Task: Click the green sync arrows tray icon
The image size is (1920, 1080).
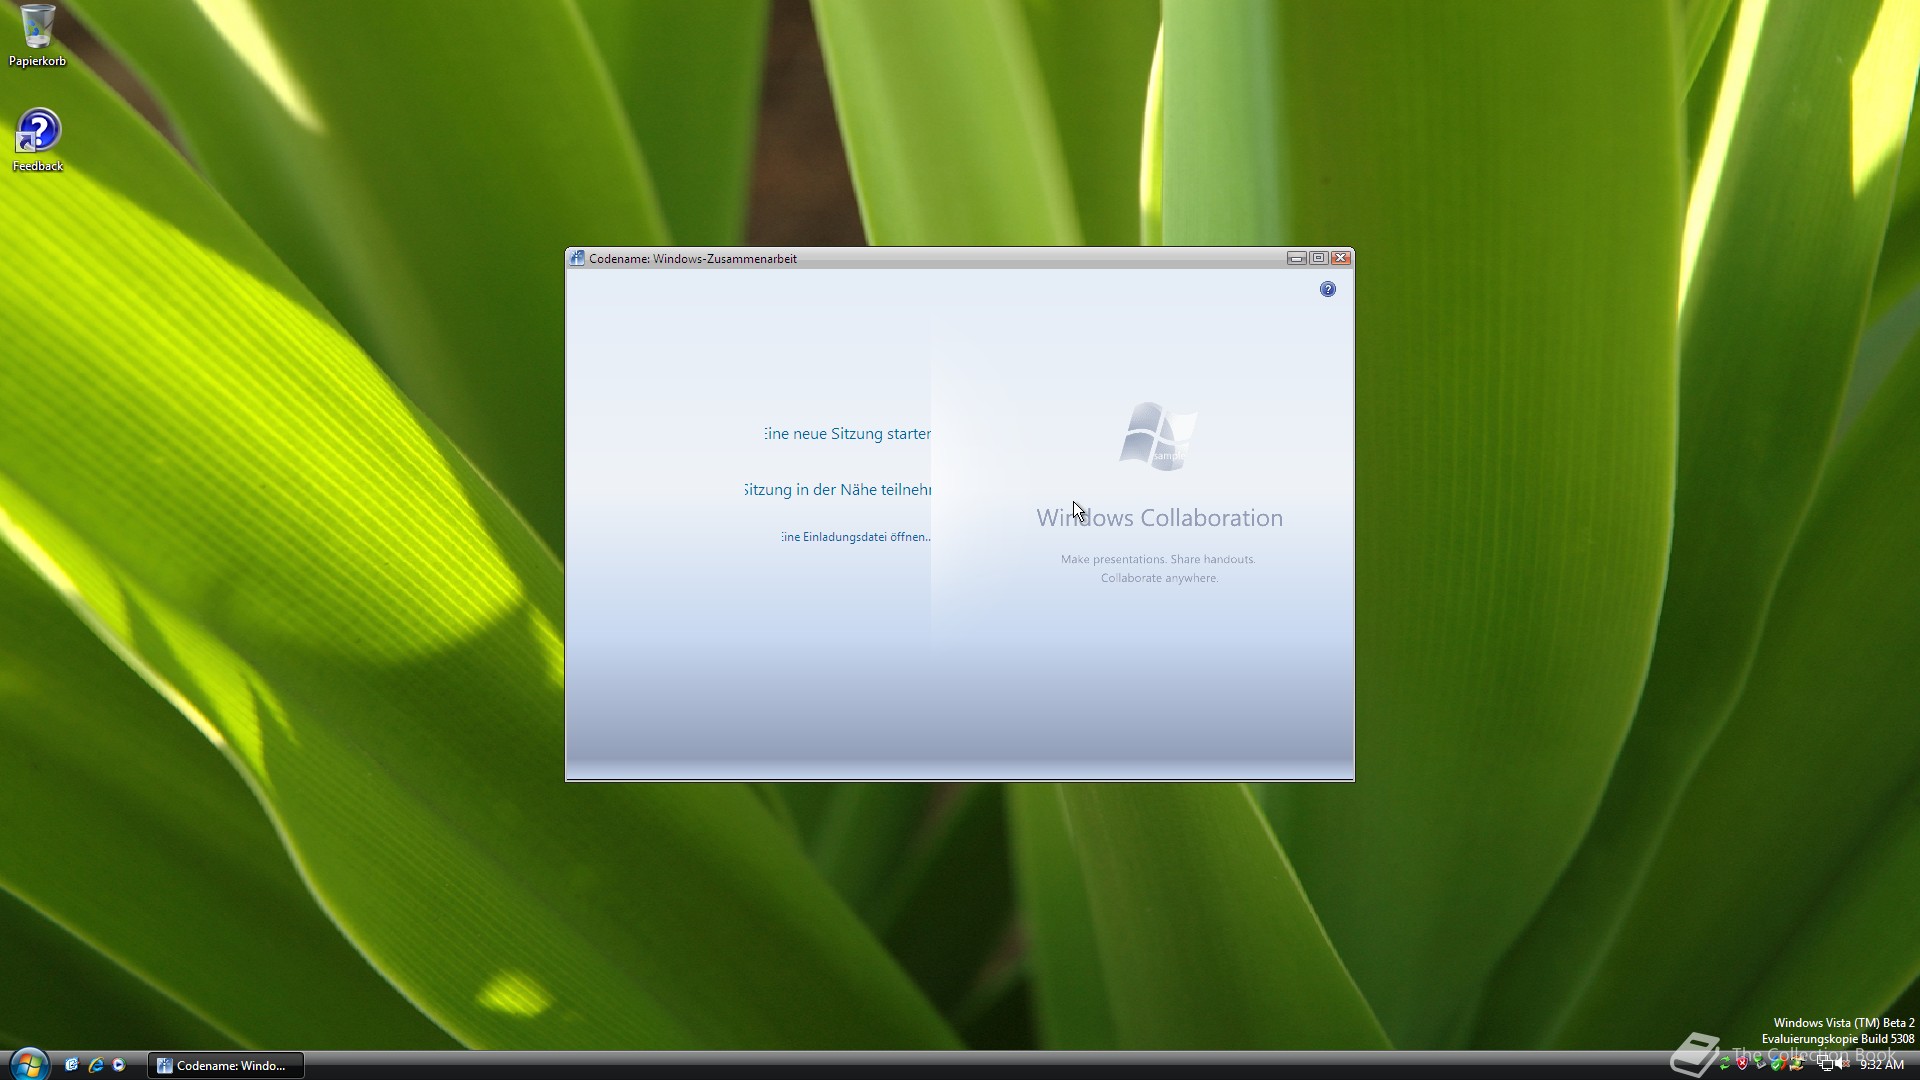Action: 1725,1063
